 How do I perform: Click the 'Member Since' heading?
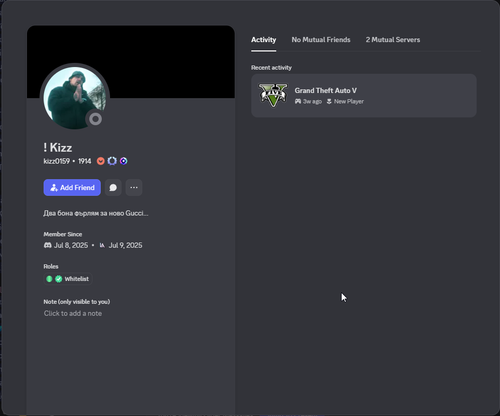[x=63, y=234]
